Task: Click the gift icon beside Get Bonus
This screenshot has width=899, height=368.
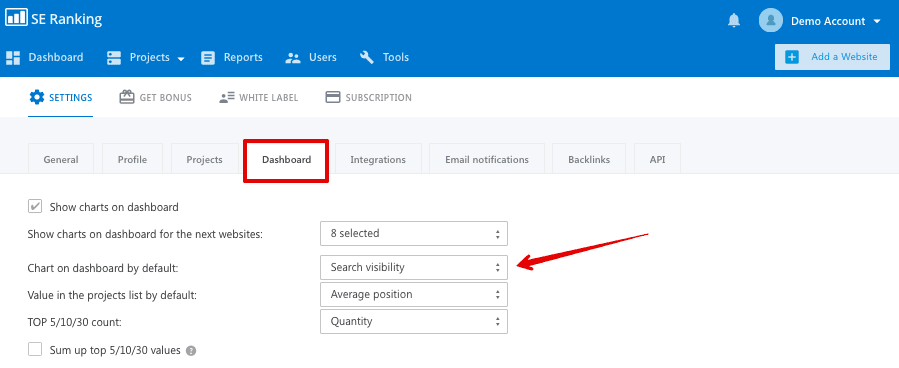Action: [127, 97]
